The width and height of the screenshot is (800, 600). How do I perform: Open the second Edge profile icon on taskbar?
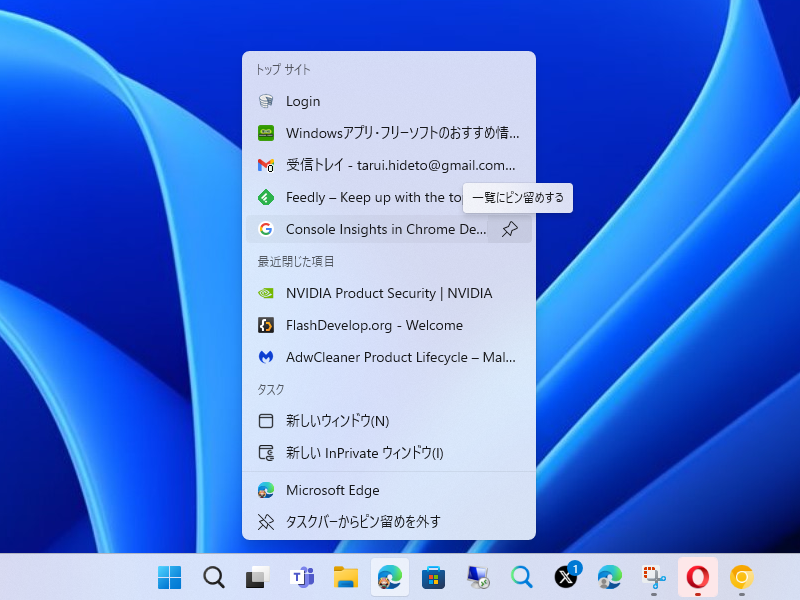[610, 577]
